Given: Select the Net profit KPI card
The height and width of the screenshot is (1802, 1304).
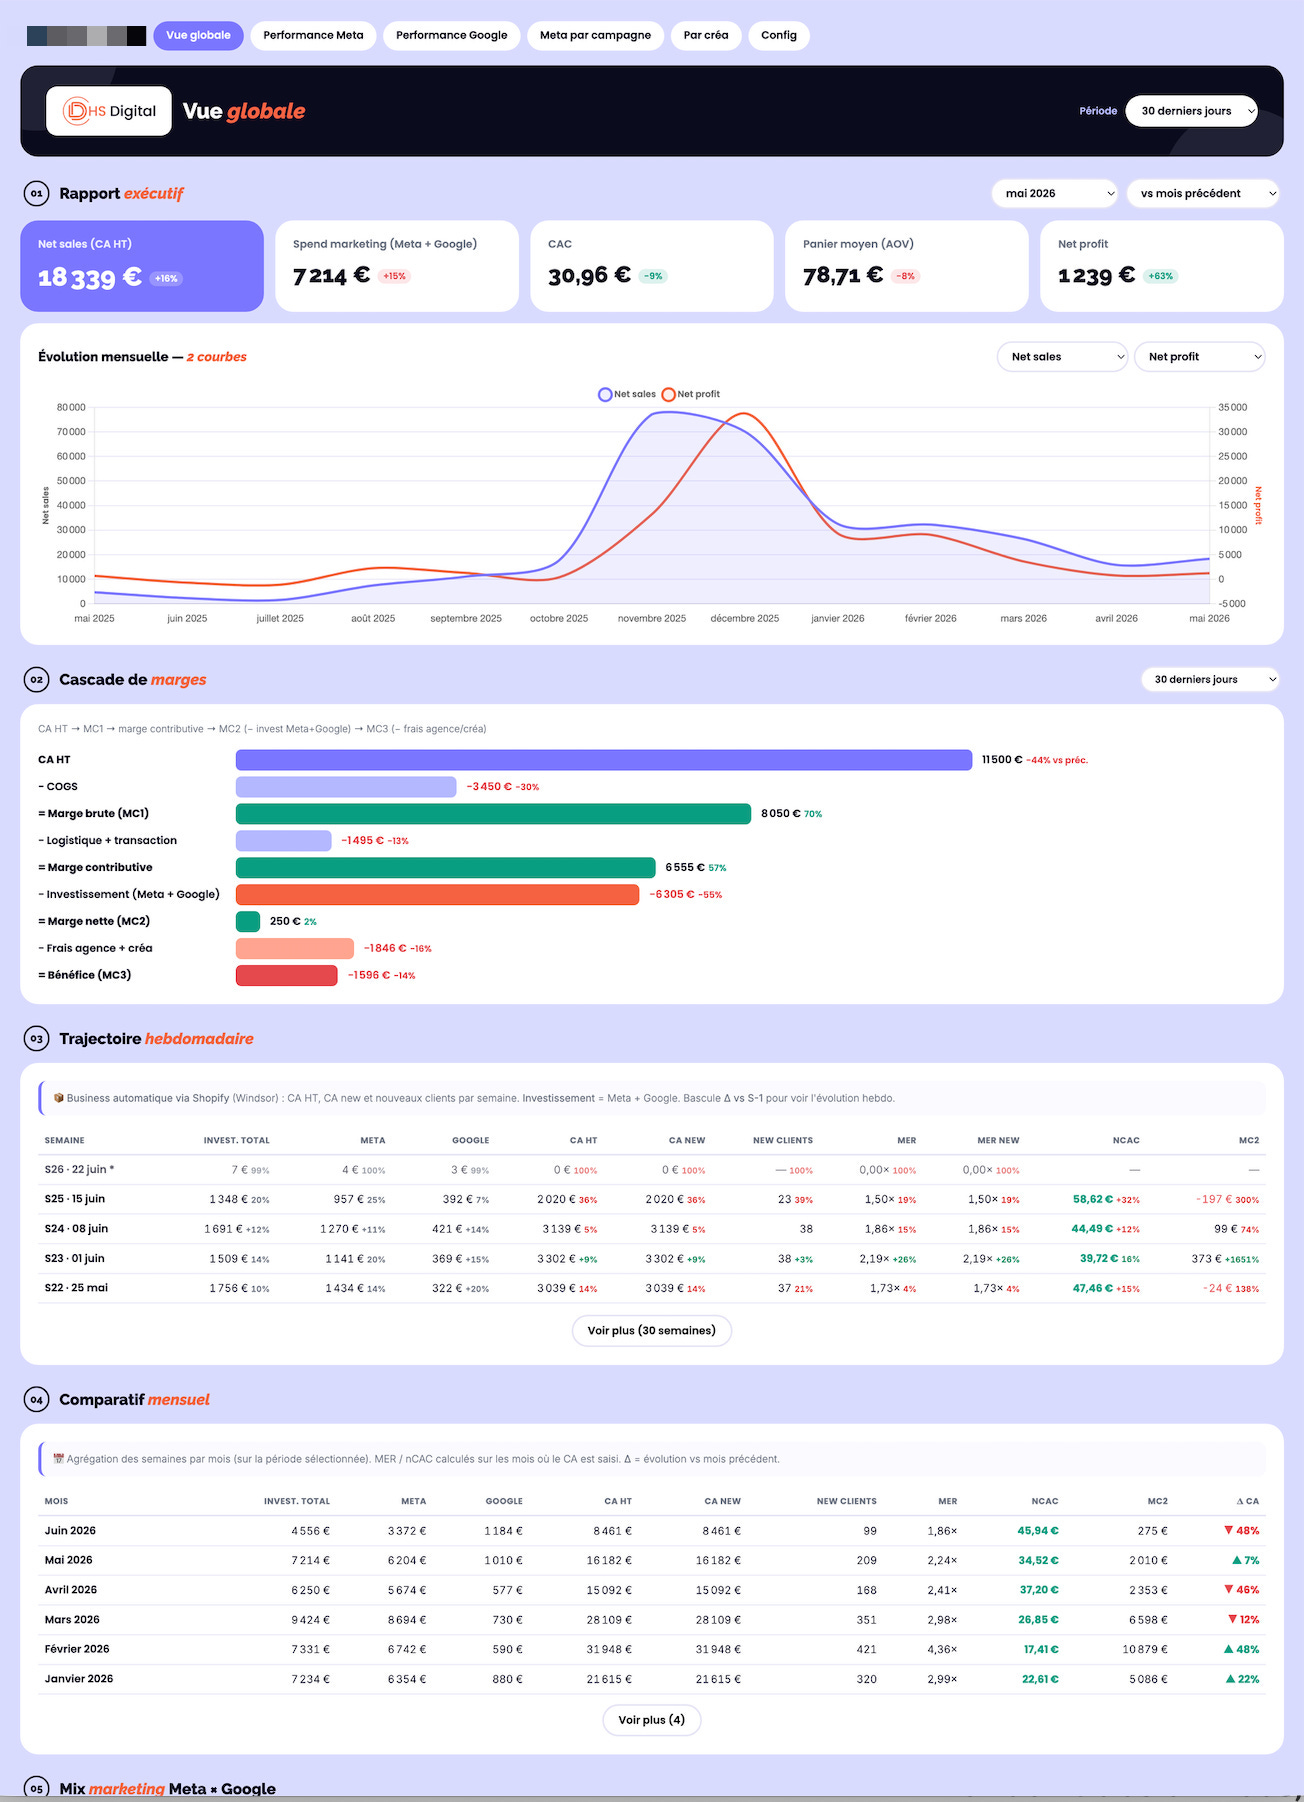Looking at the screenshot, I should point(1162,266).
